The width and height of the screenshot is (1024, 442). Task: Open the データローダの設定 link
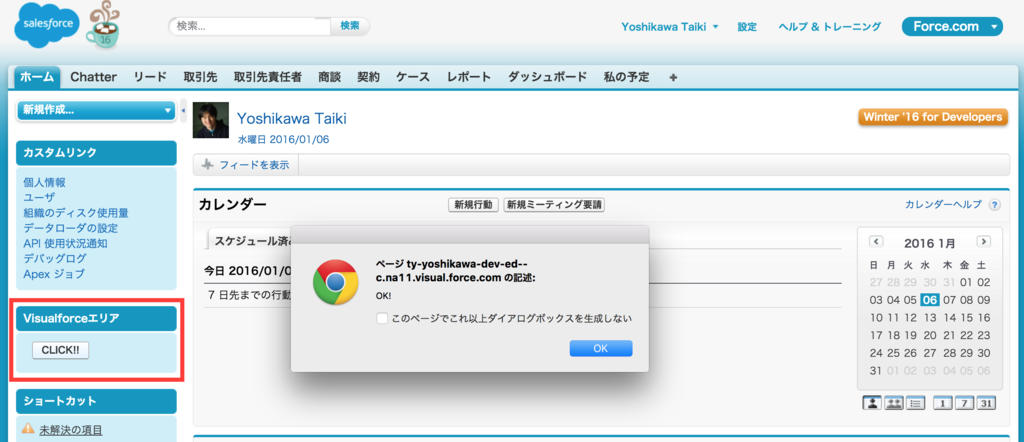coord(71,228)
